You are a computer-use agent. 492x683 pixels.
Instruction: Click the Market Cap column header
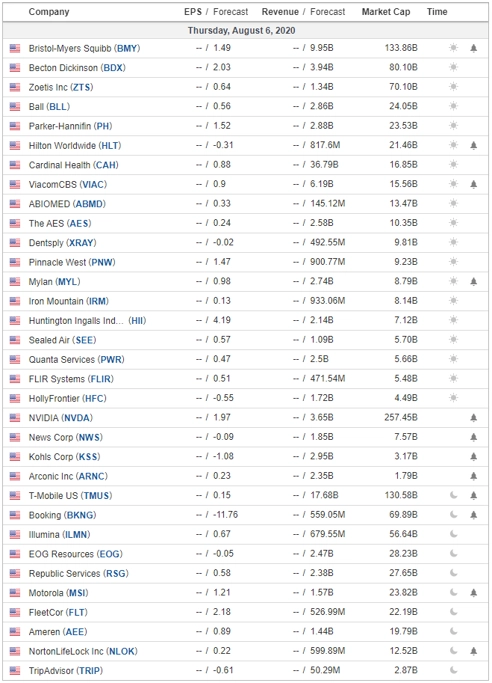[386, 12]
